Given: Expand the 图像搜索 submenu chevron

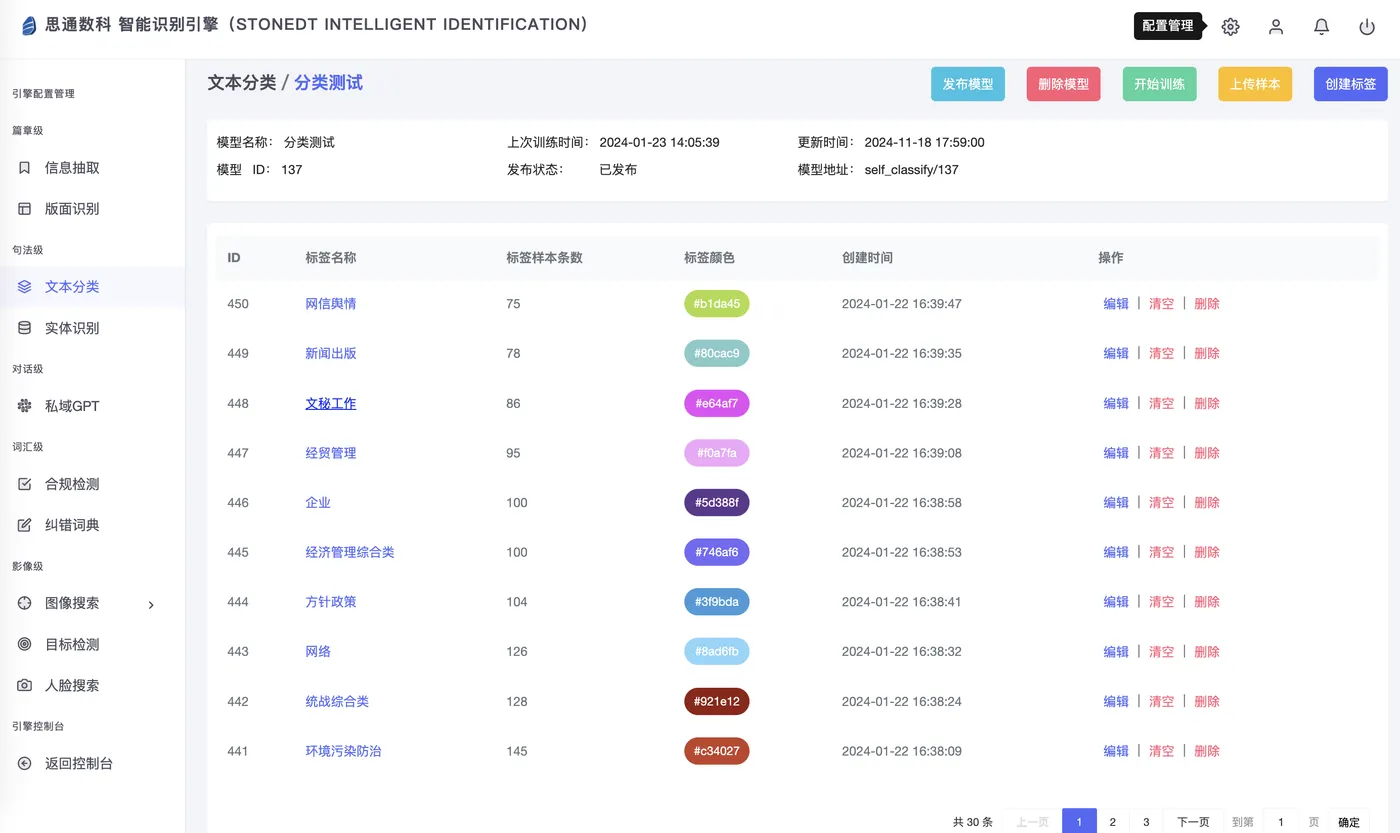Looking at the screenshot, I should click(151, 604).
